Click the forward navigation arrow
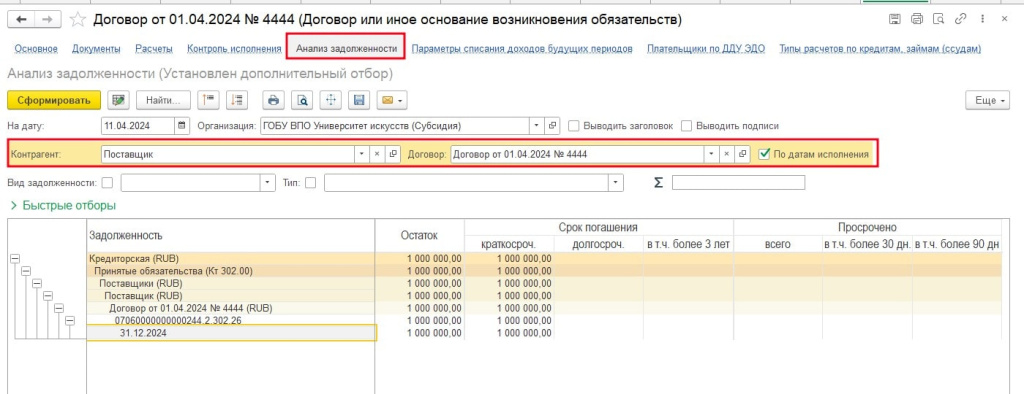Screen dimensions: 1024x394 pyautogui.click(x=48, y=20)
